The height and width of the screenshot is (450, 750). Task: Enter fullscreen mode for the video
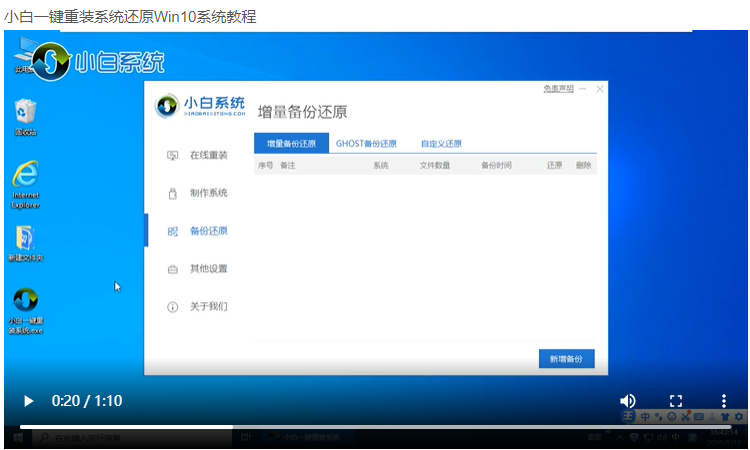pyautogui.click(x=676, y=401)
